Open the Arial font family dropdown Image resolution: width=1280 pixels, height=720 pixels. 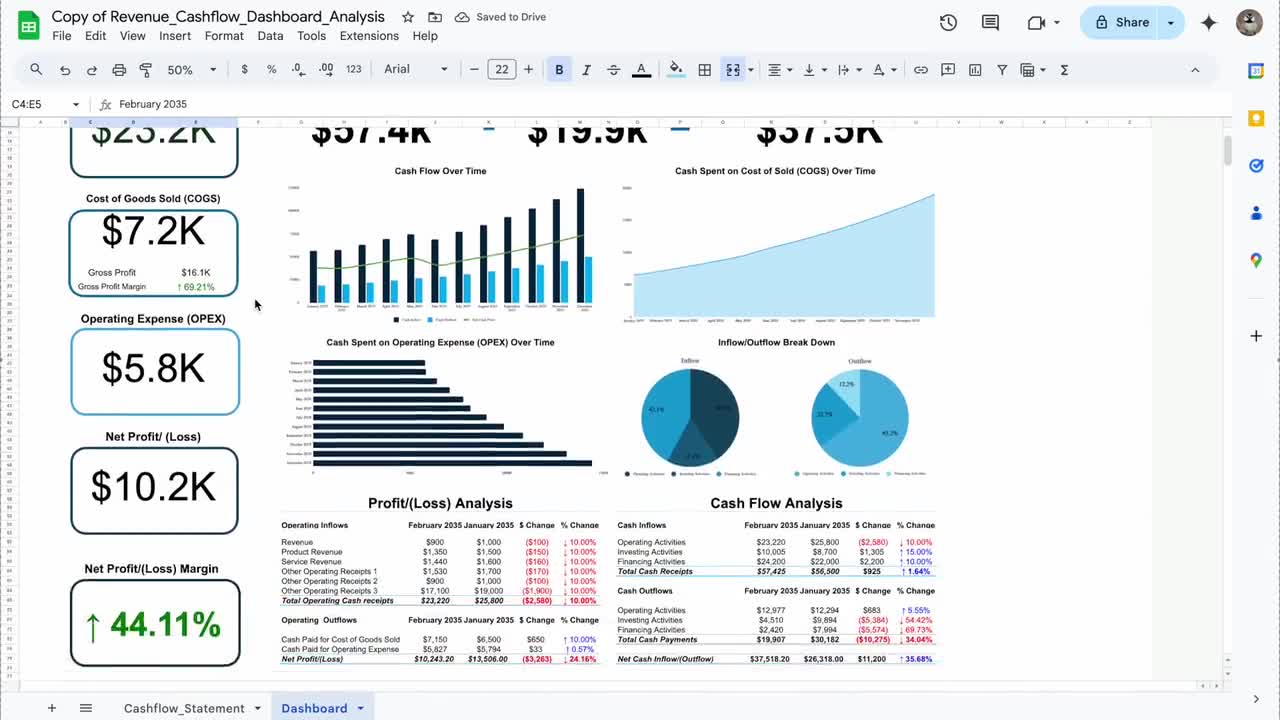pos(417,70)
